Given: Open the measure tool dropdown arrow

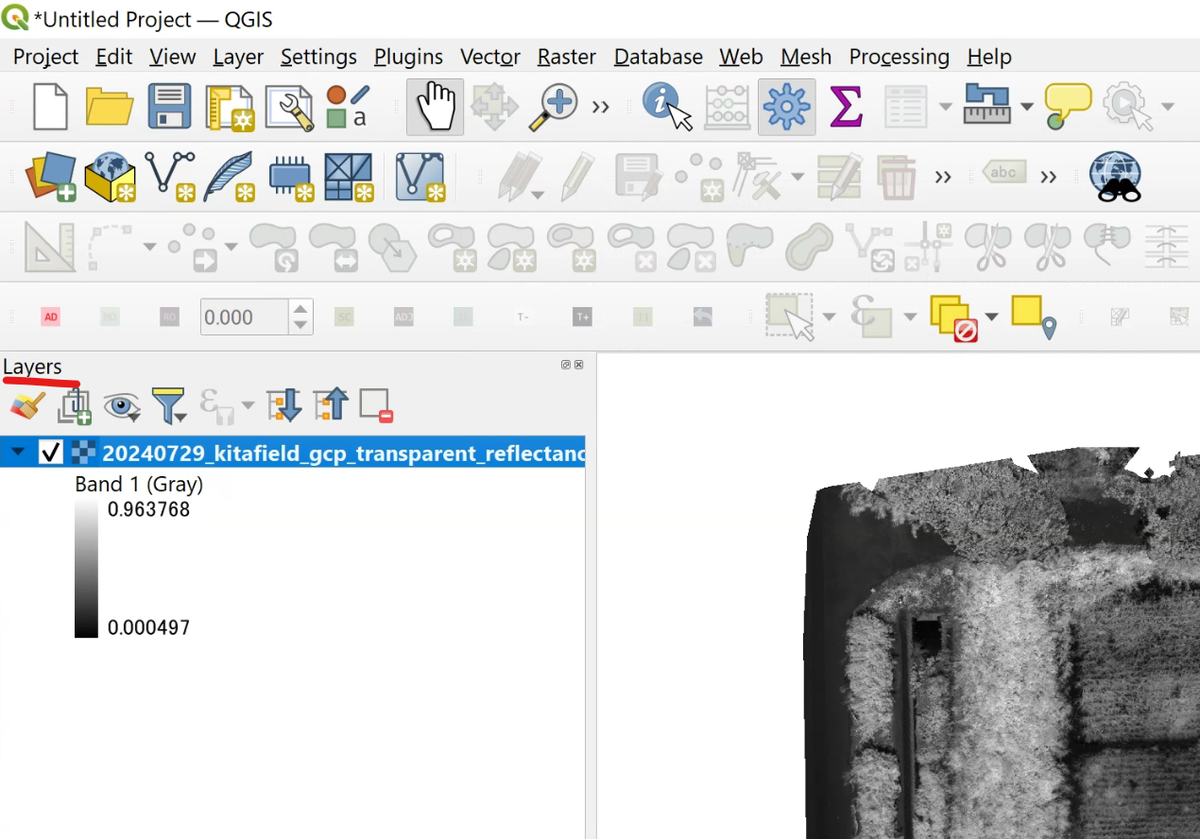Looking at the screenshot, I should tap(1027, 107).
